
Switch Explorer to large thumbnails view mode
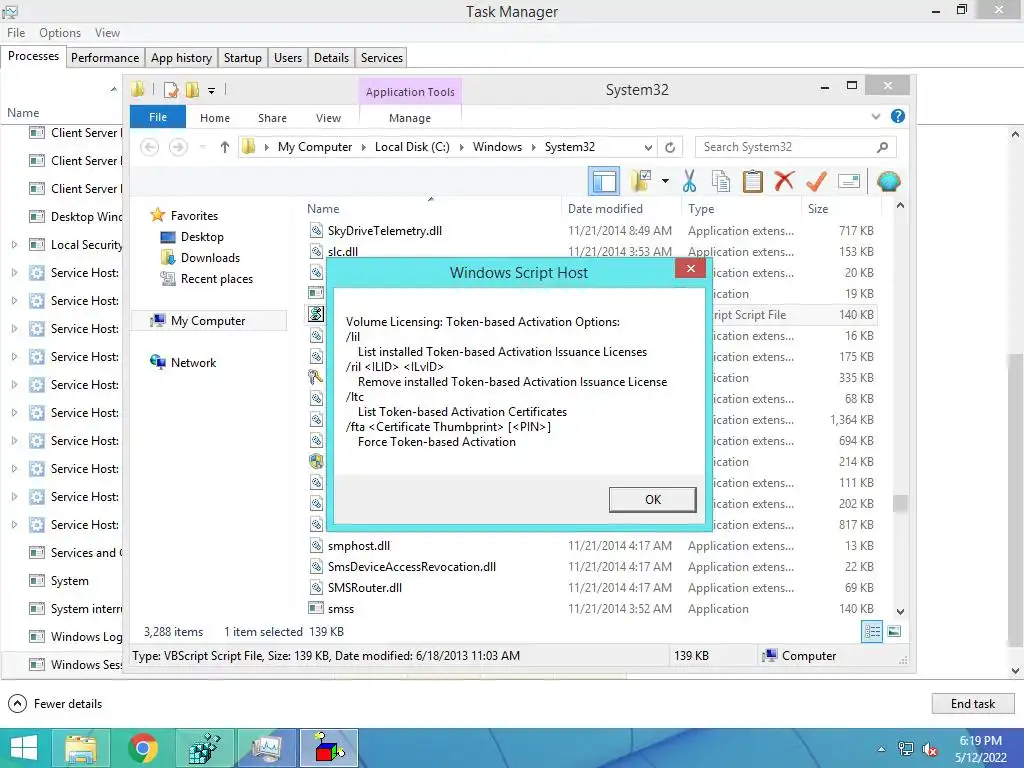coord(895,632)
